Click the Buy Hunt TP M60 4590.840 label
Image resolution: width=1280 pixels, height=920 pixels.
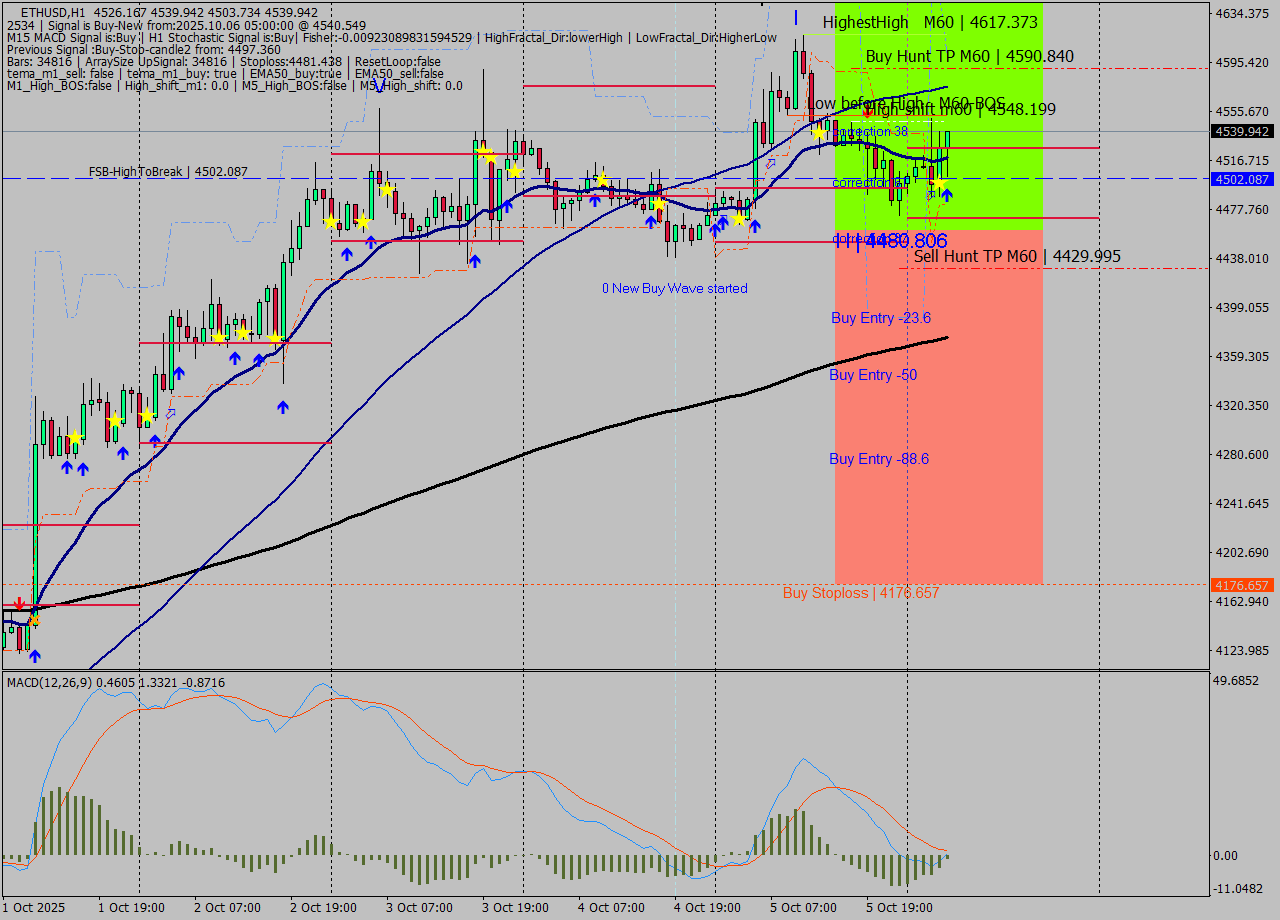tap(968, 57)
